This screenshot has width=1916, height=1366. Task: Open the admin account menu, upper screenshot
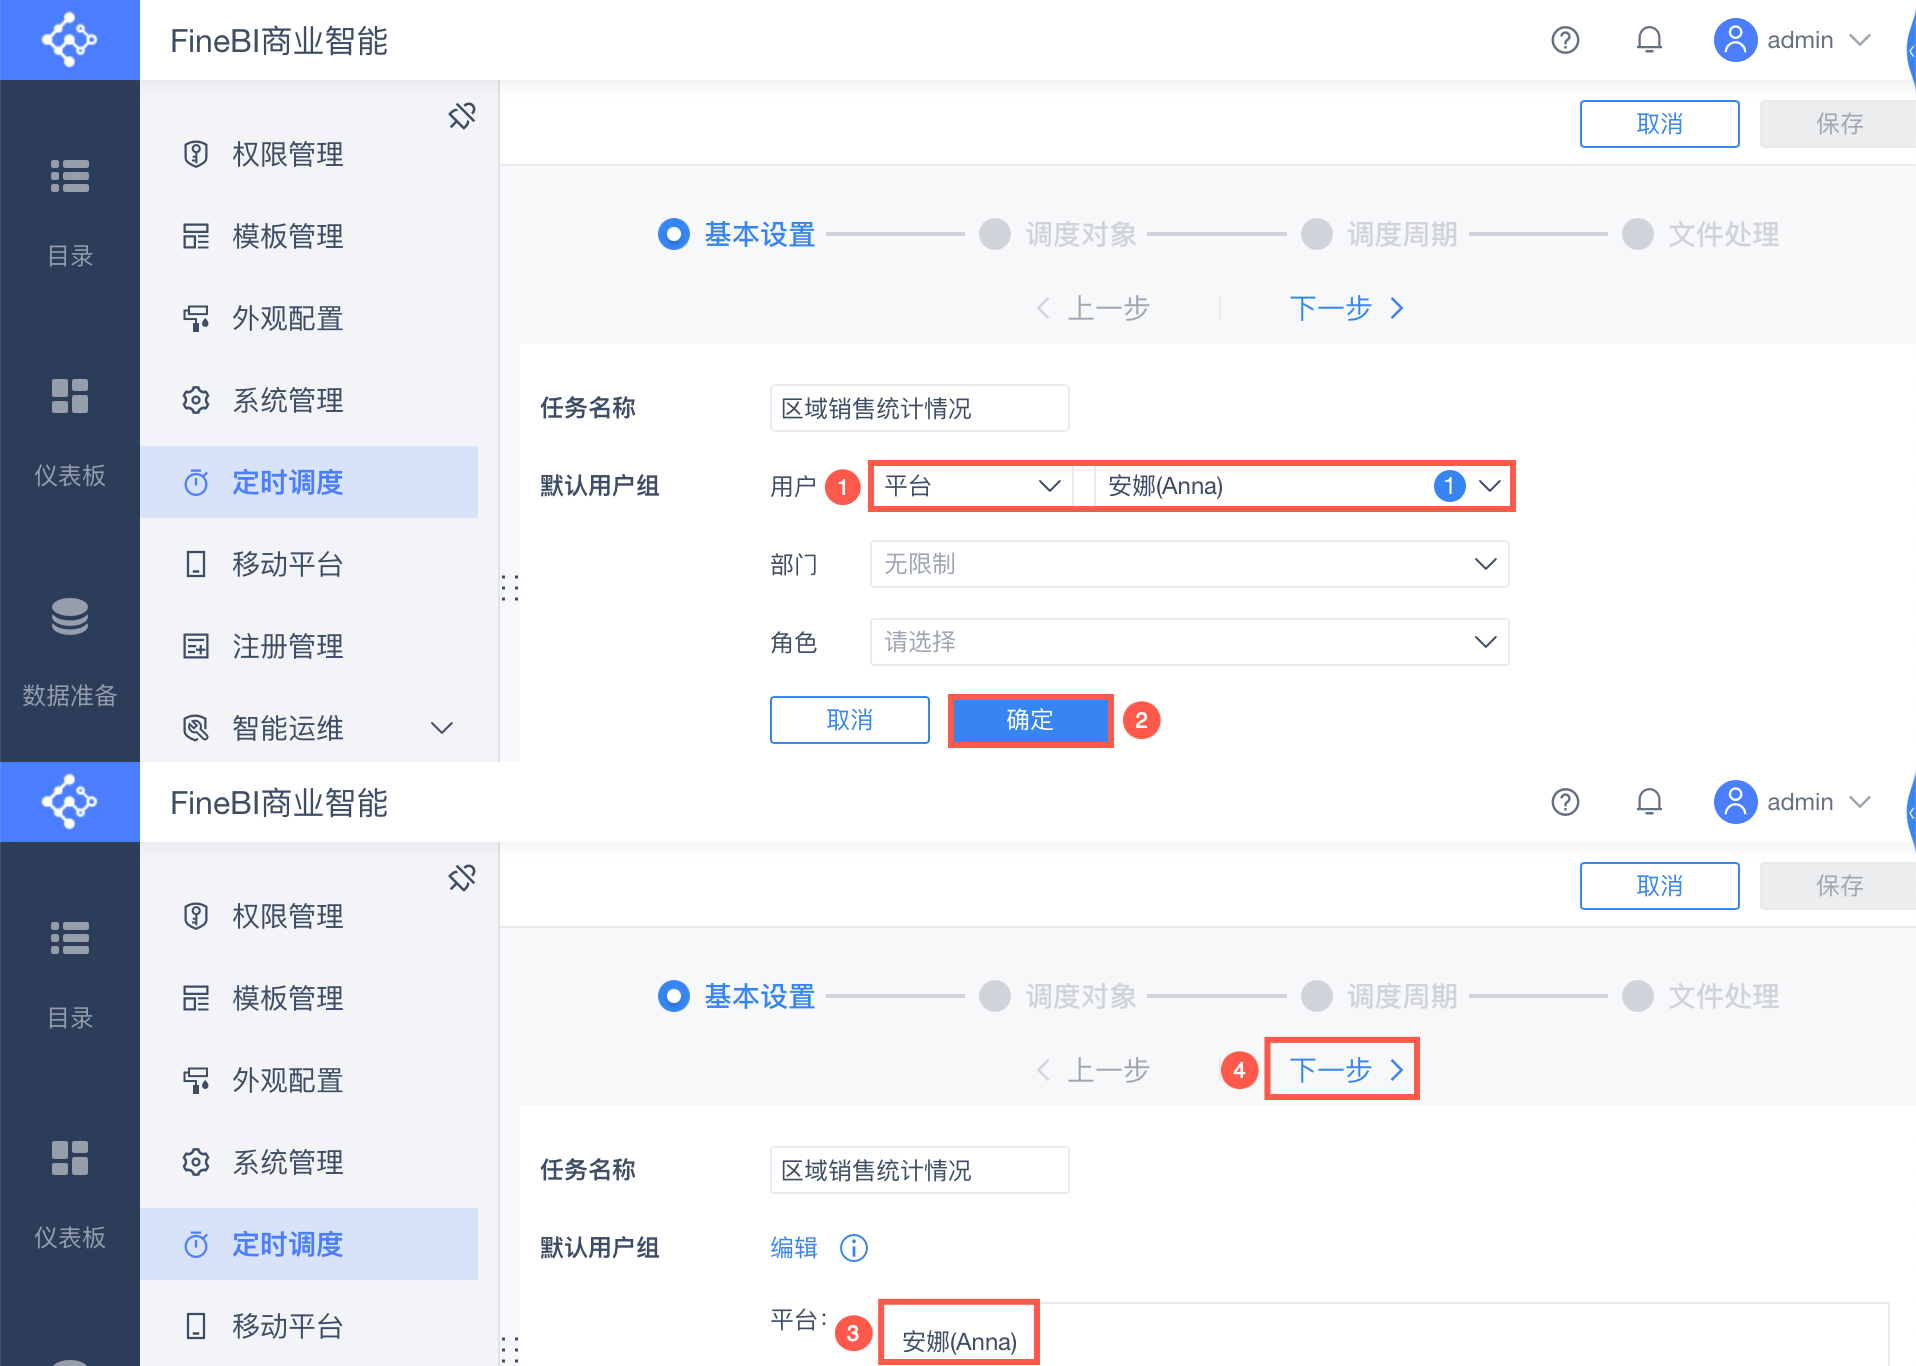[1792, 40]
